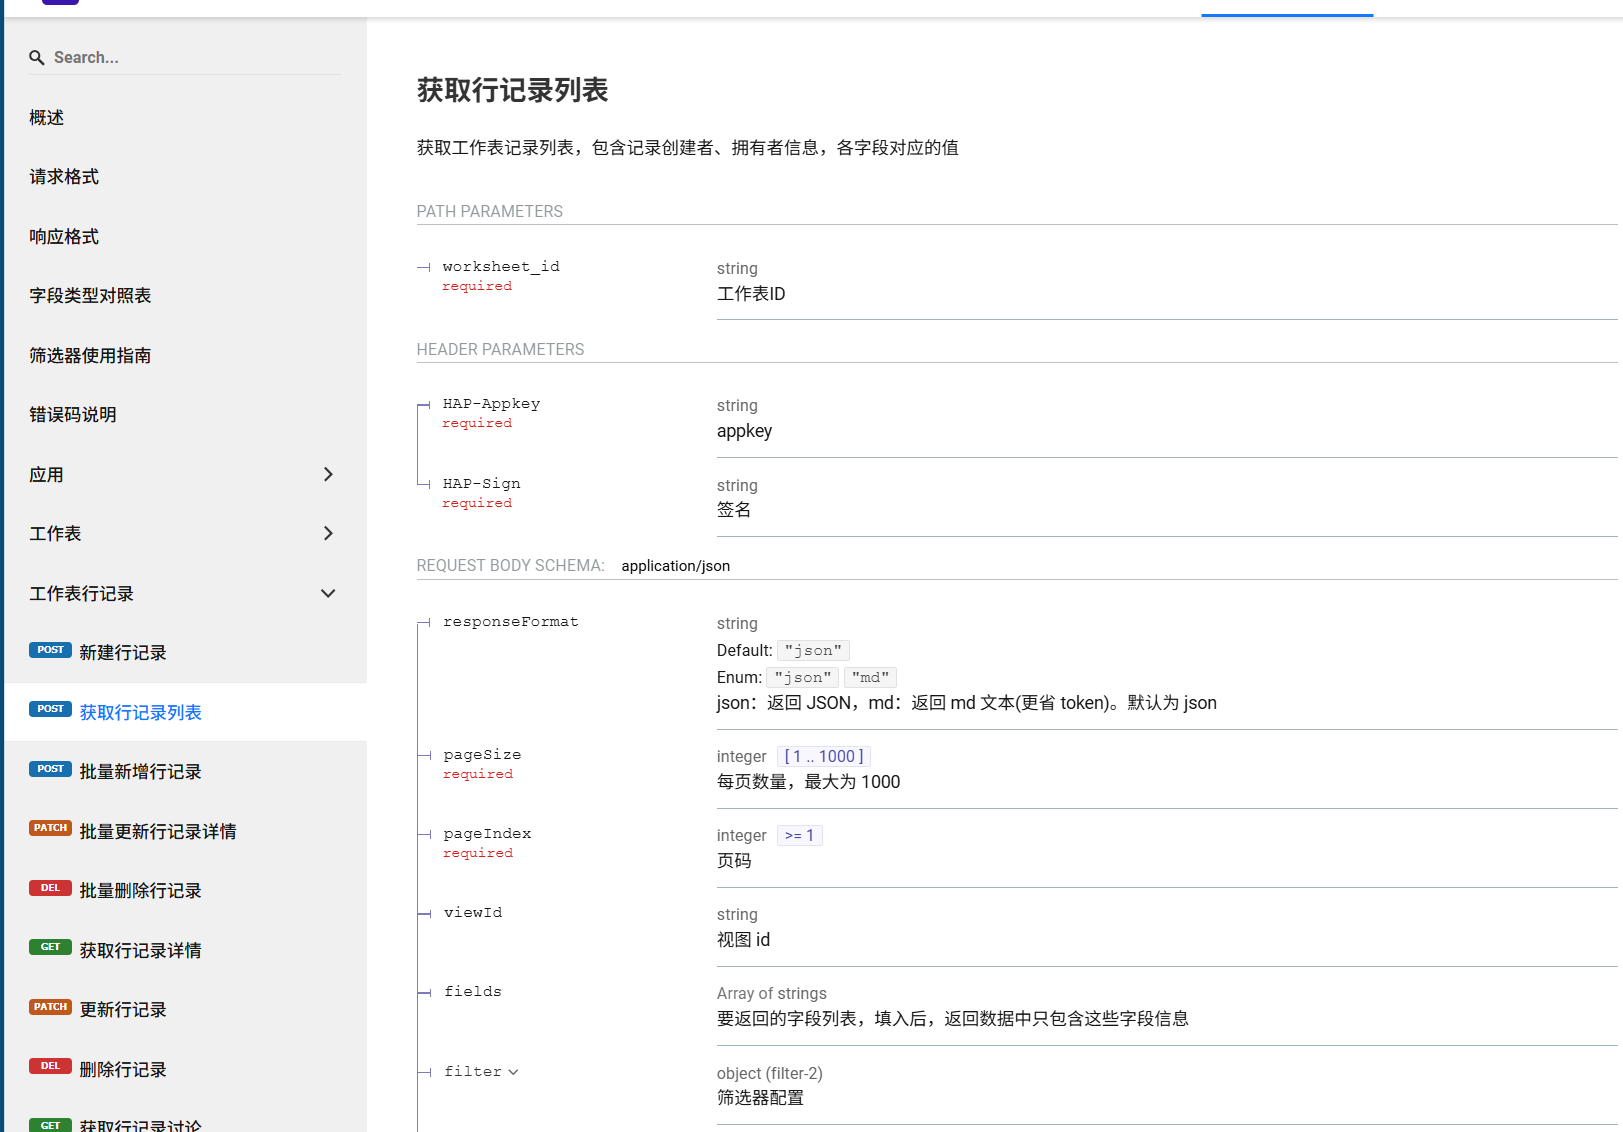Expand the 应用 section chevron

(x=328, y=474)
